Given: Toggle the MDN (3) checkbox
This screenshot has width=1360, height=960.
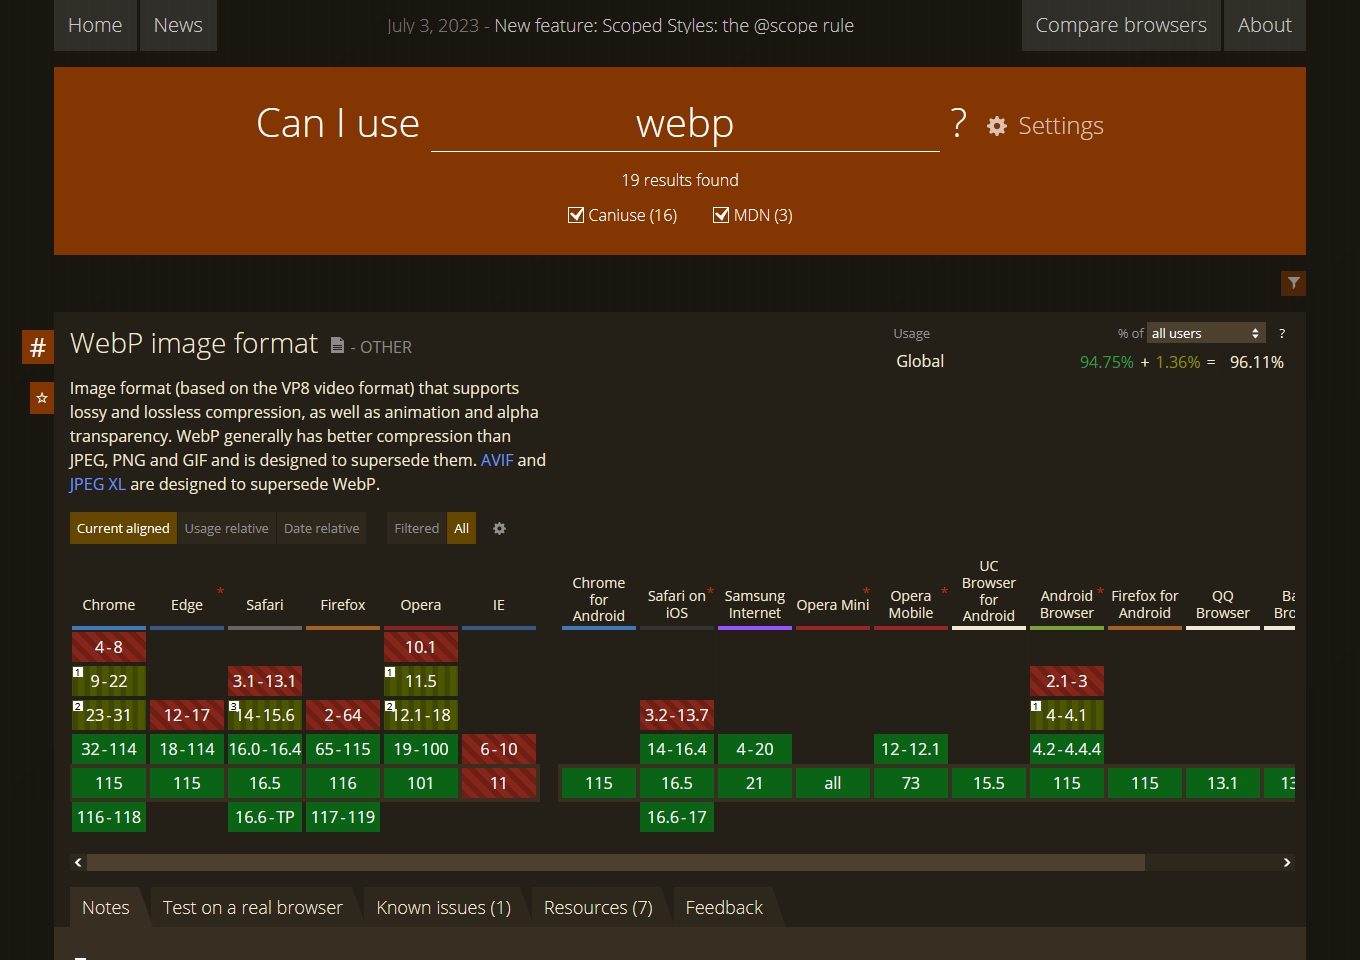Looking at the screenshot, I should [x=721, y=215].
